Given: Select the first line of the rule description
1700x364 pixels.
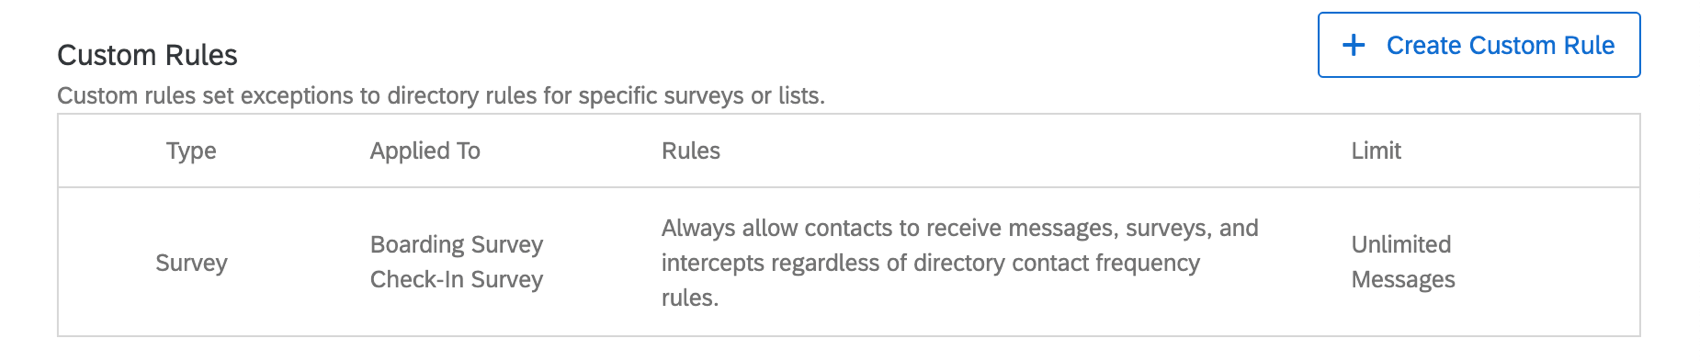Looking at the screenshot, I should pos(960,228).
